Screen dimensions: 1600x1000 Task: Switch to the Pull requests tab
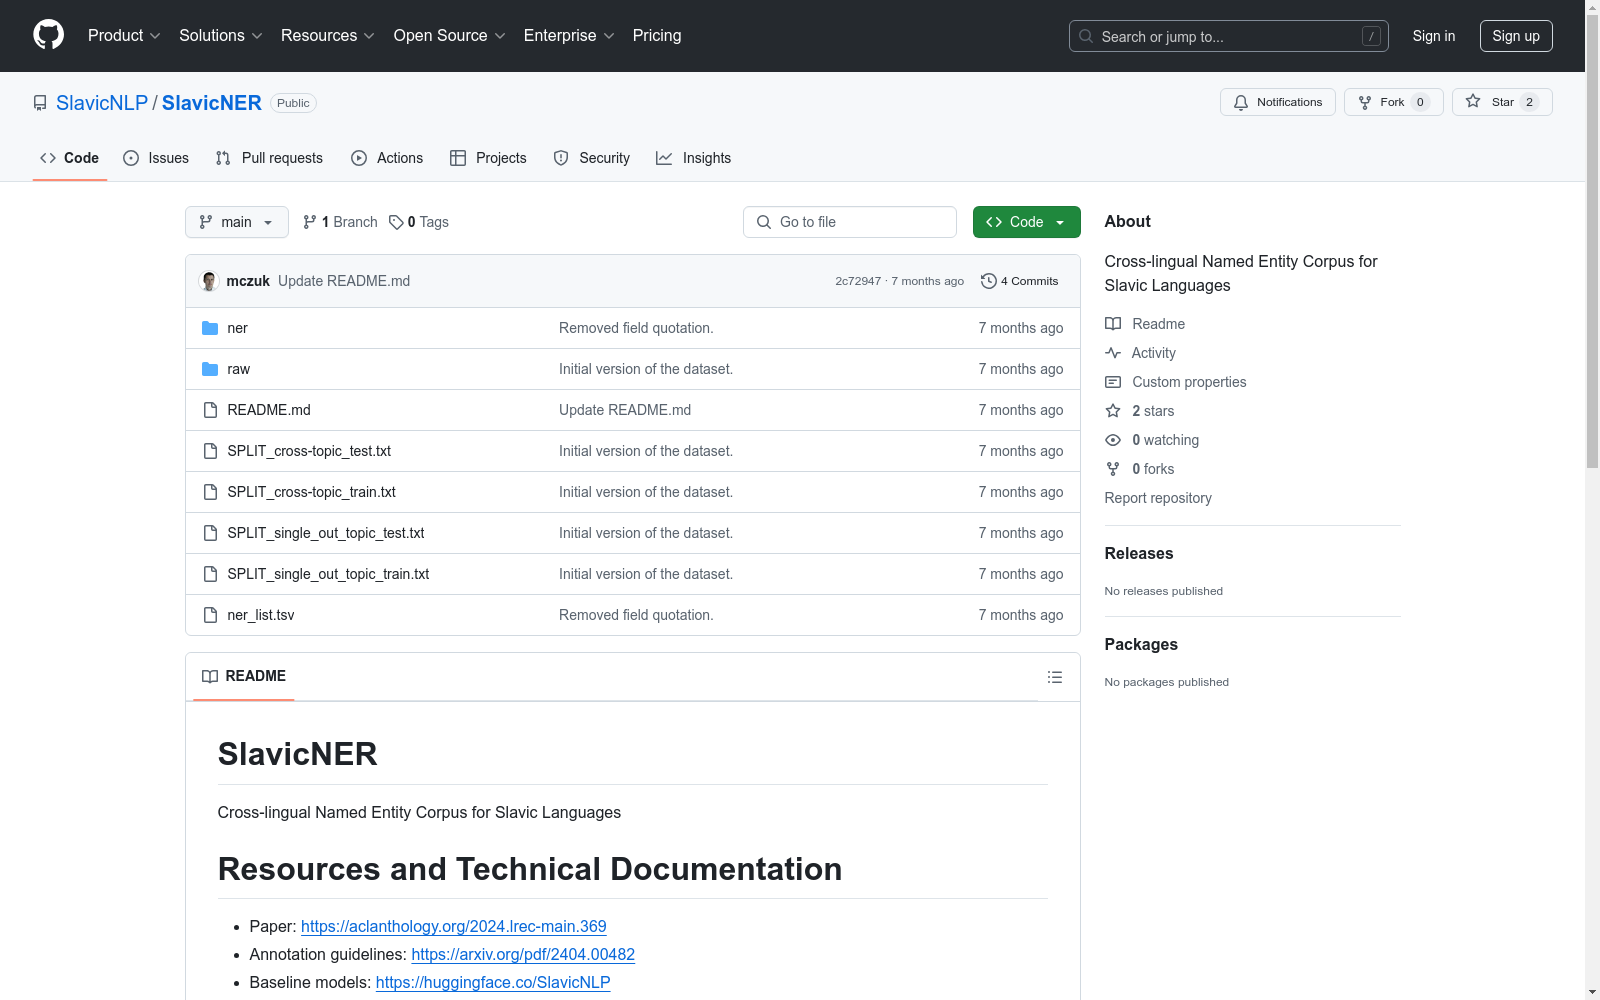click(269, 158)
